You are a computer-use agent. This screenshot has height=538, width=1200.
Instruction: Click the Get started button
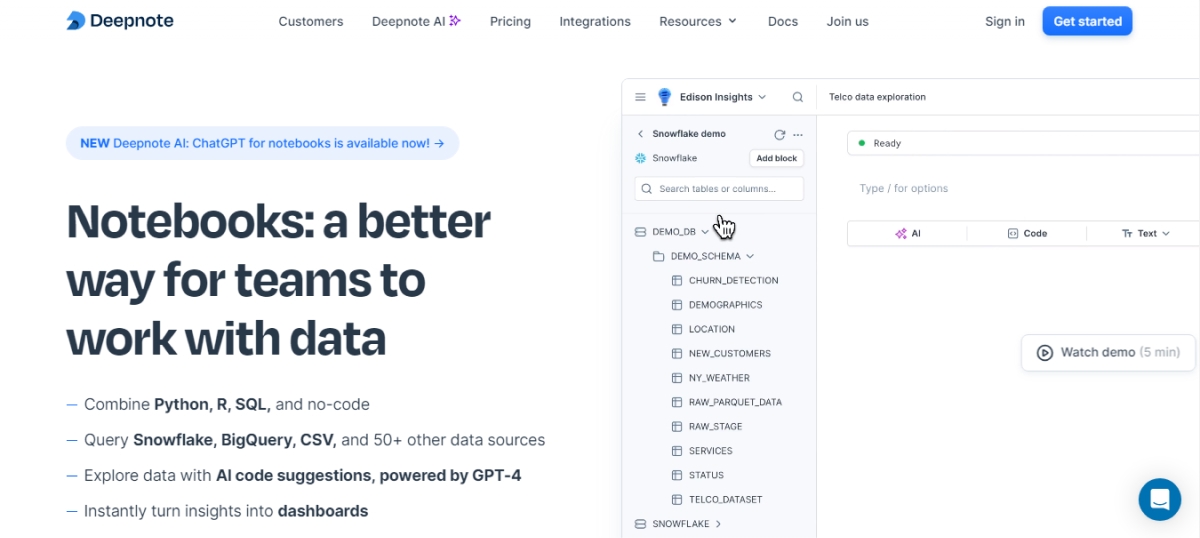point(1087,21)
